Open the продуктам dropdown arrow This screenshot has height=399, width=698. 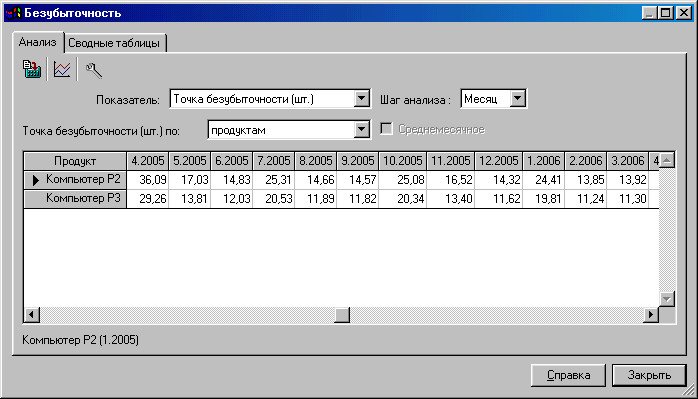[362, 130]
